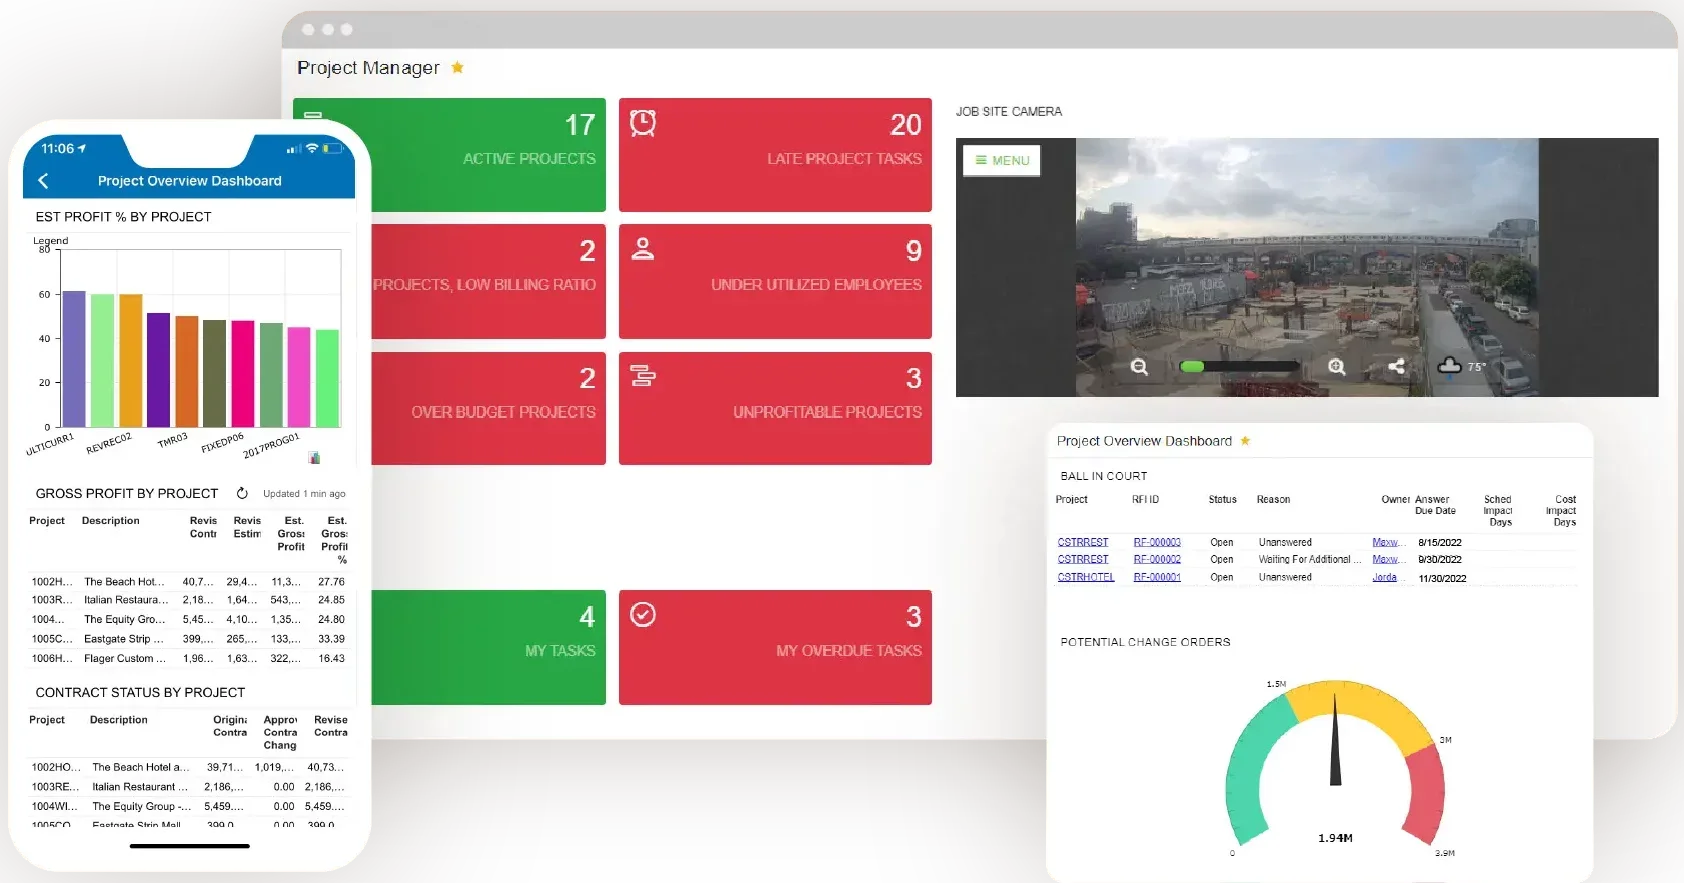Screen dimensions: 1684x883
Task: Click the Gantt icon on Unprofitable Projects tile
Action: [643, 376]
